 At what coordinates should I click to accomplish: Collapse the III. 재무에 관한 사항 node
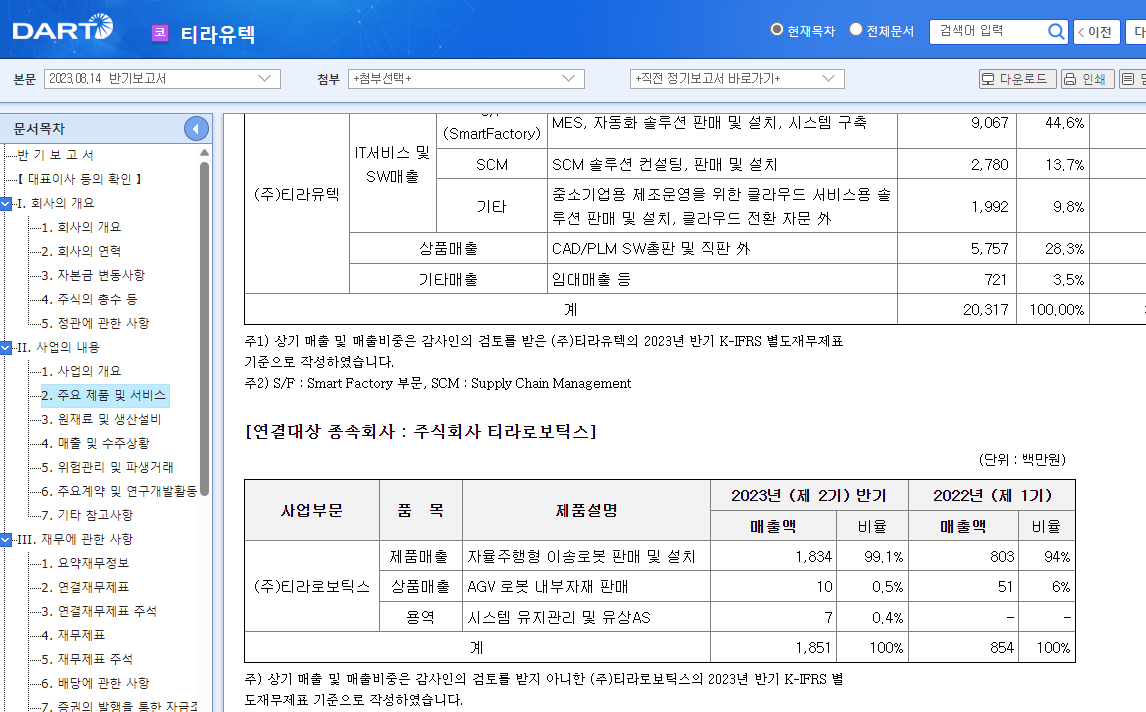pyautogui.click(x=6, y=539)
